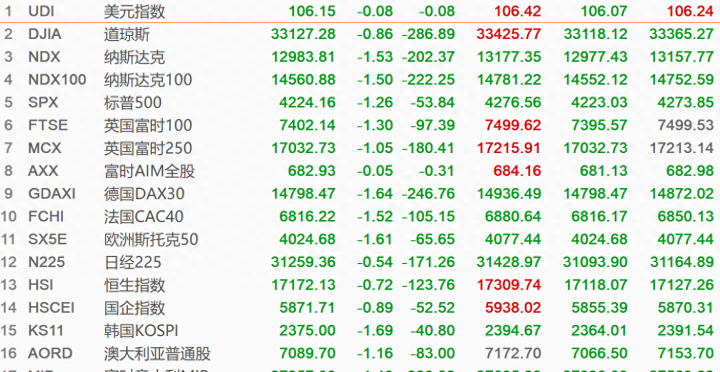Select the GDAXI 德国DAX30 row
Viewport: 720px width, 372px height.
360,194
